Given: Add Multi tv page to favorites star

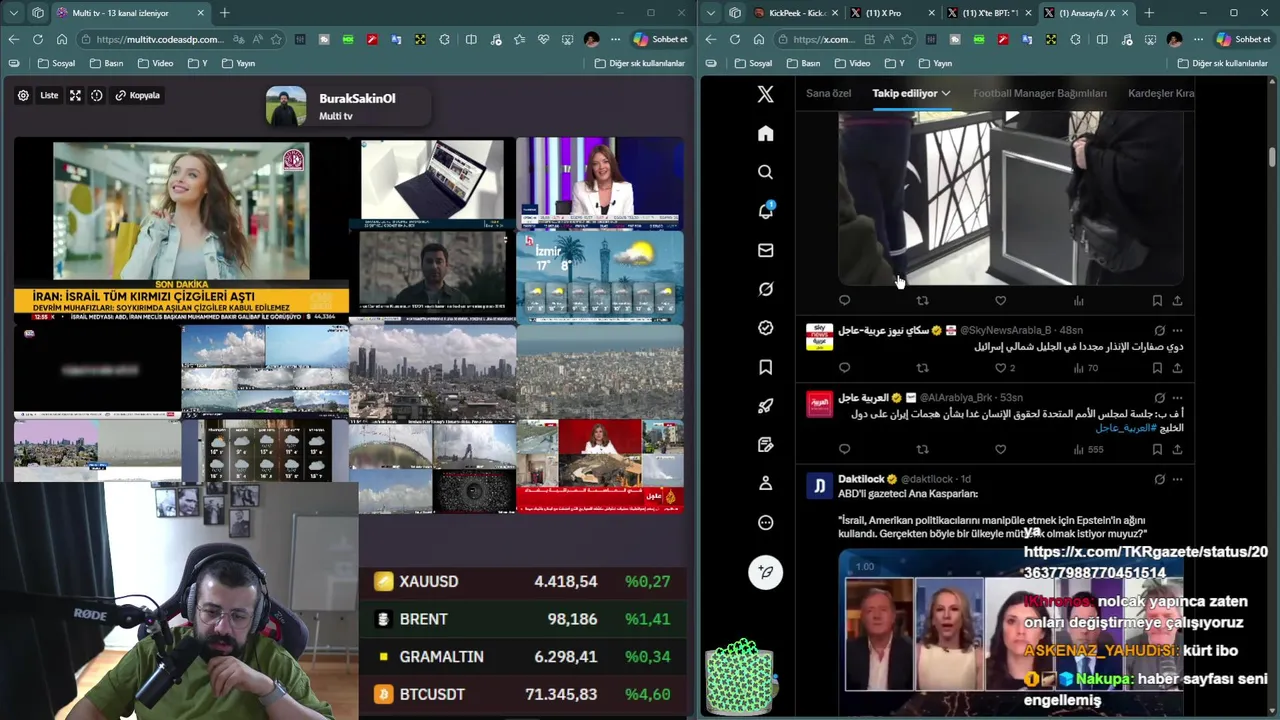Looking at the screenshot, I should tap(276, 39).
